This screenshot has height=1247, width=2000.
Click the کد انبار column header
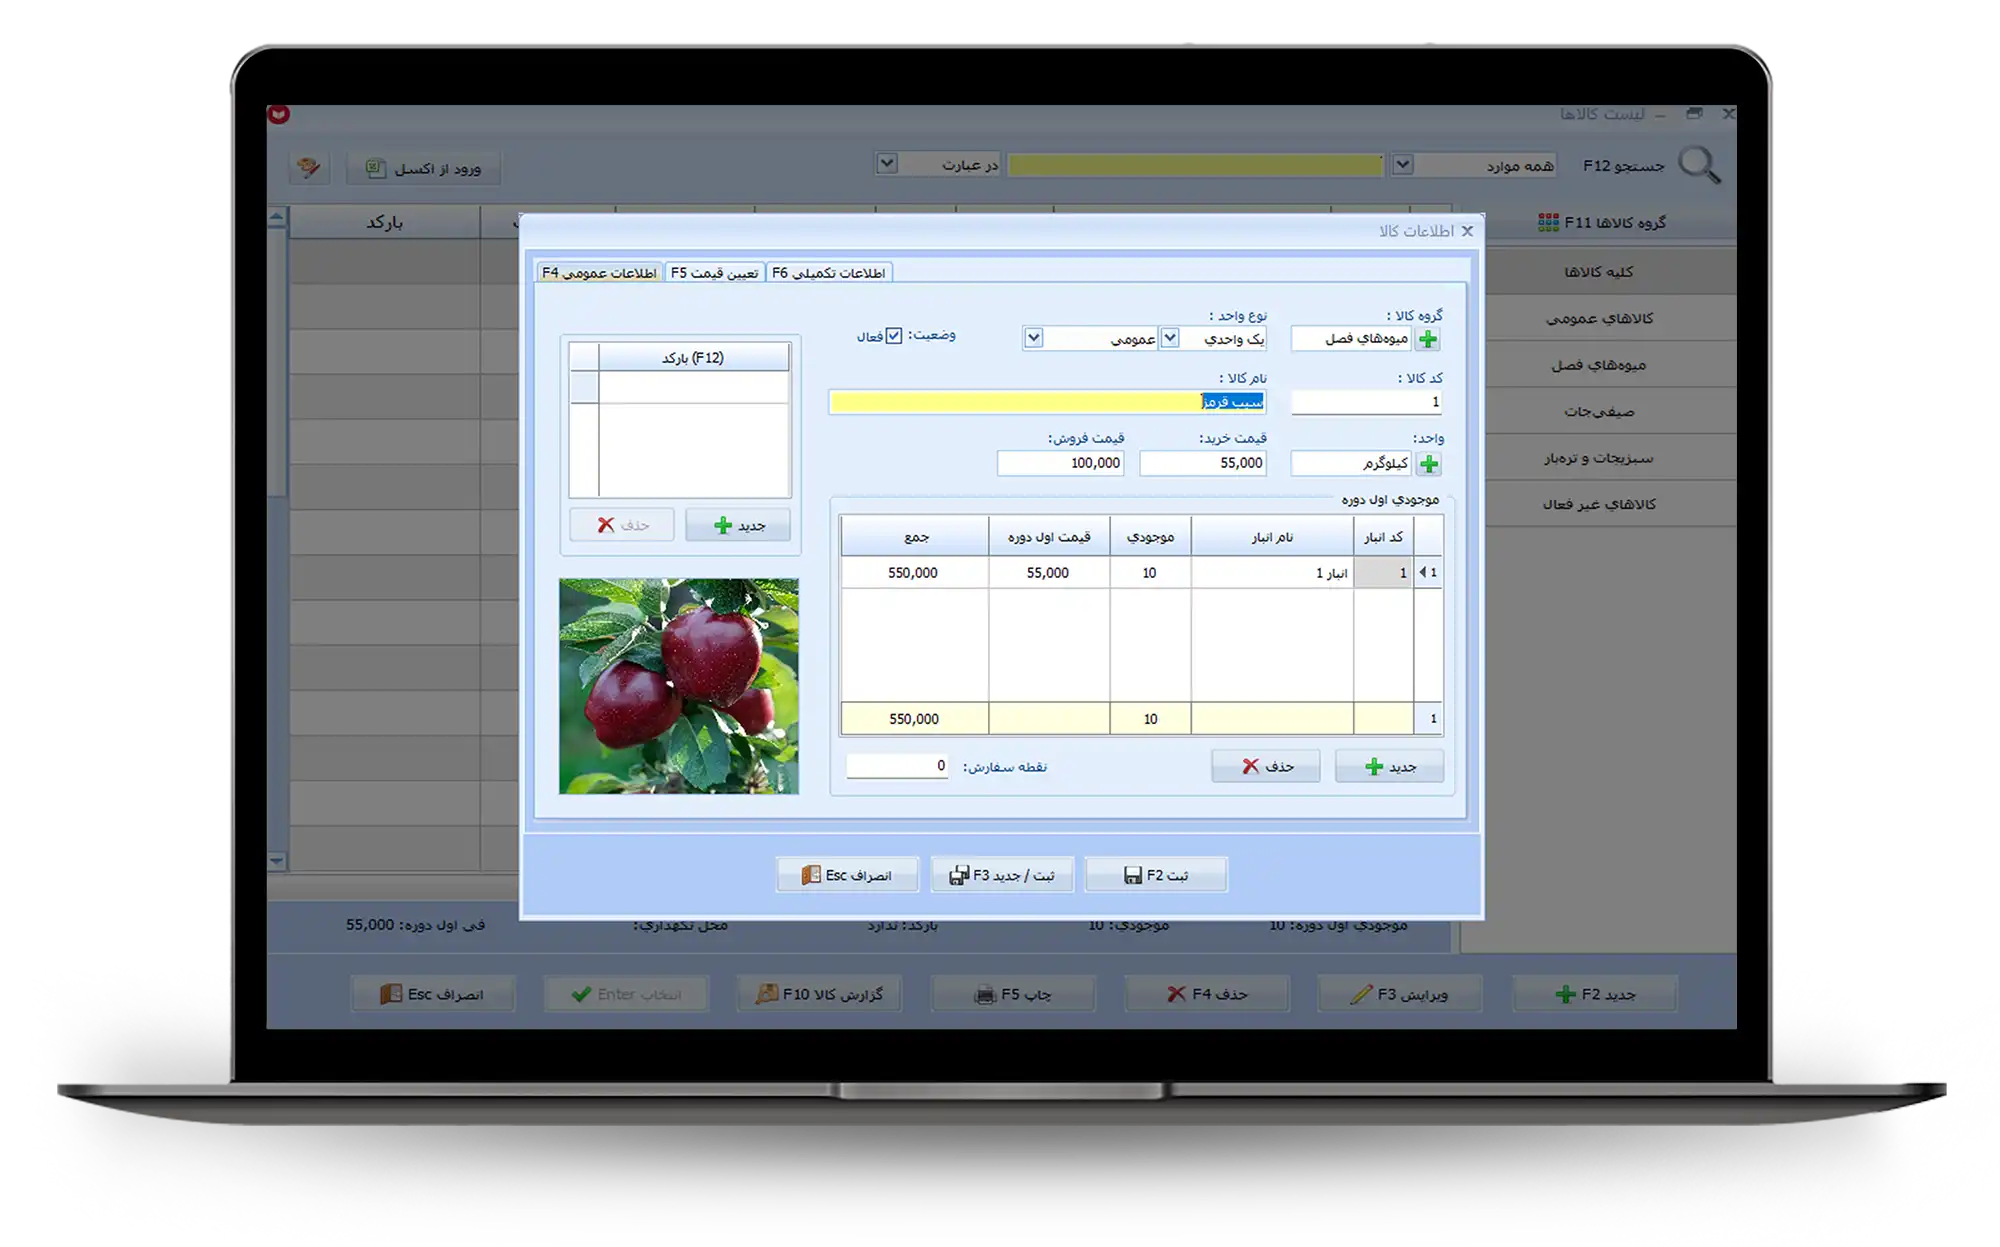(1384, 537)
